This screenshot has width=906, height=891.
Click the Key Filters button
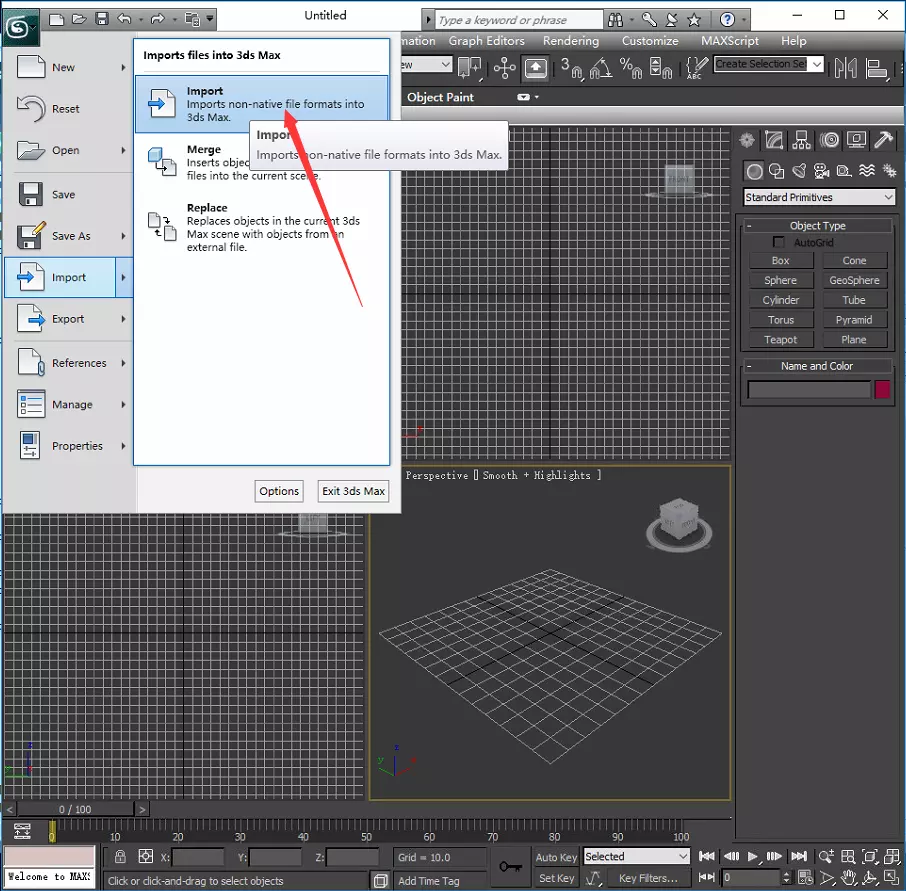648,878
